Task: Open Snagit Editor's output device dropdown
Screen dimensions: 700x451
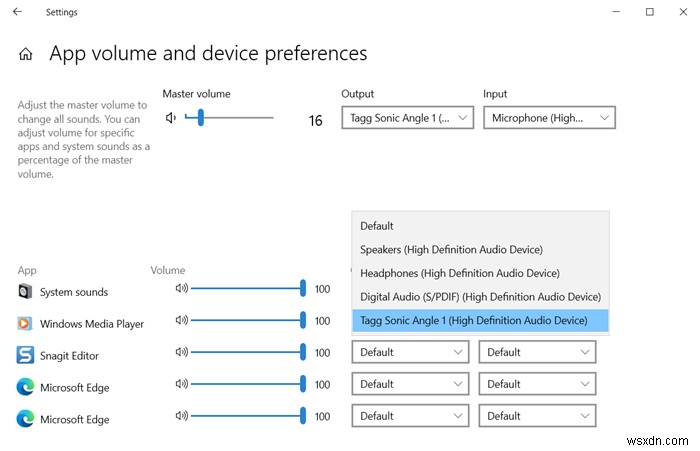Action: [410, 352]
